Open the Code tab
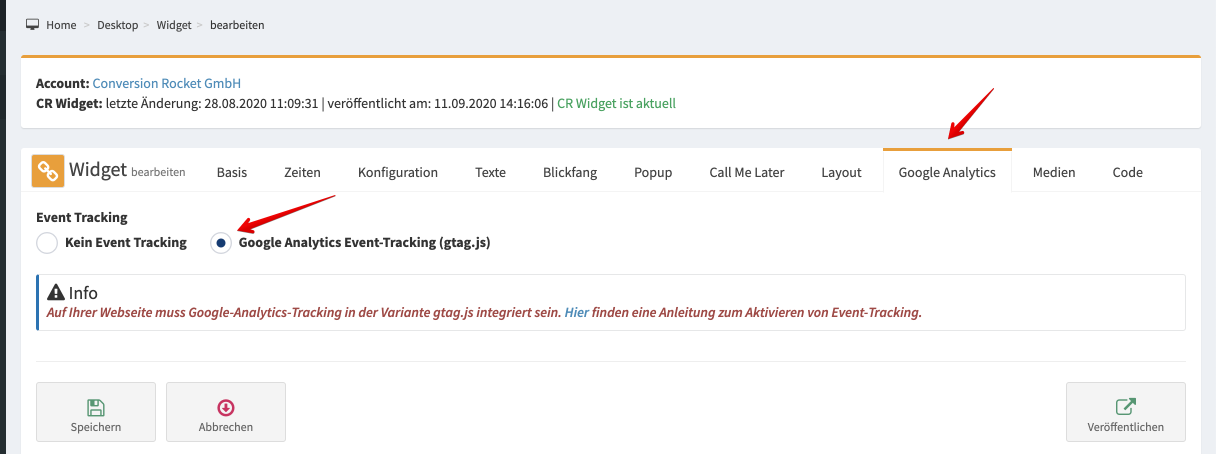Viewport: 1216px width, 454px height. [1128, 172]
